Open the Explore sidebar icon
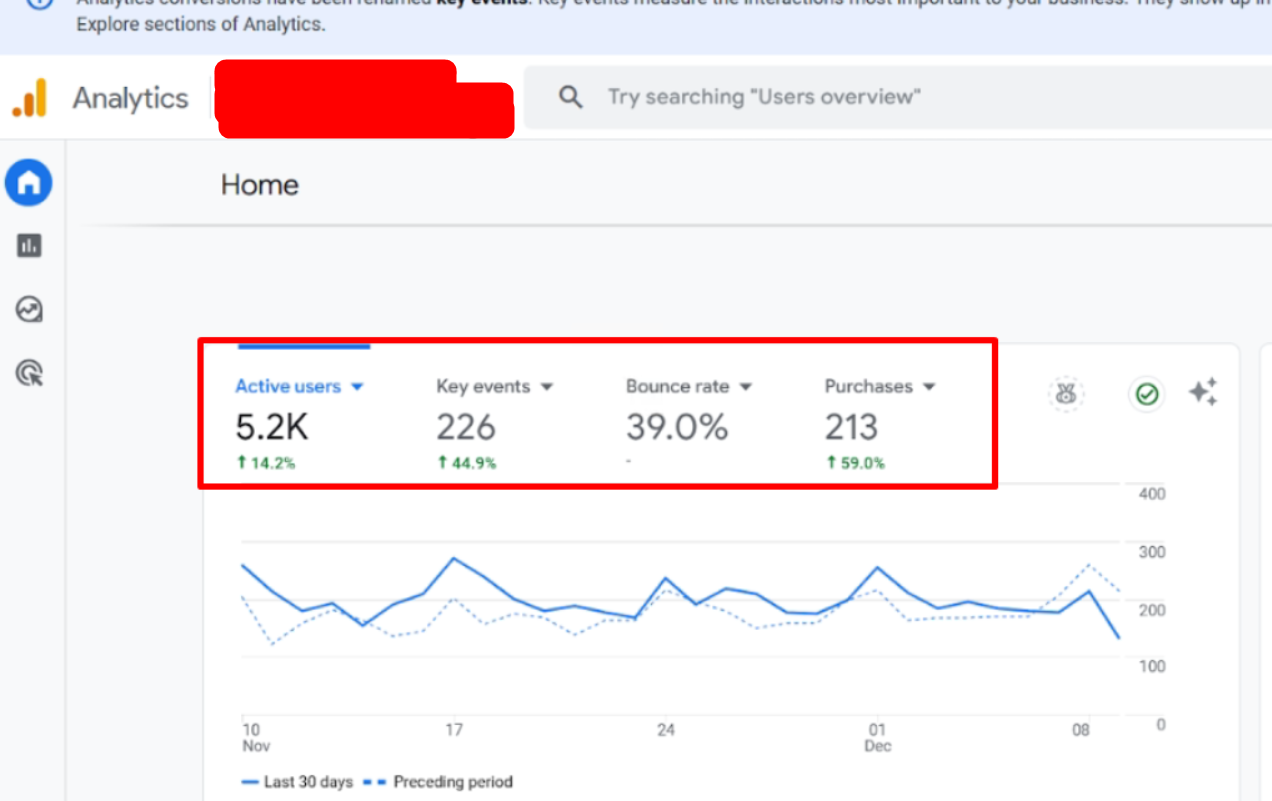This screenshot has height=801, width=1272. click(29, 309)
